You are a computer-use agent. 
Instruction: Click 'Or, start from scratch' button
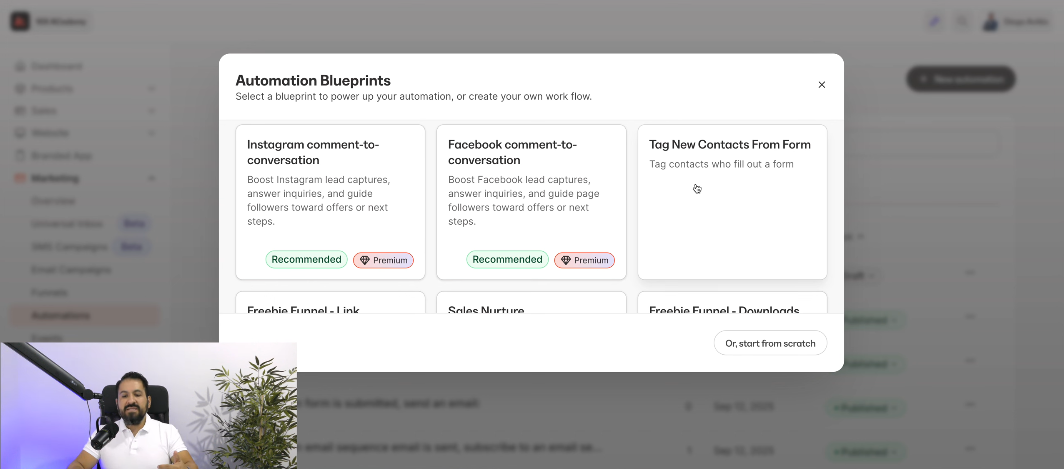[x=770, y=343]
